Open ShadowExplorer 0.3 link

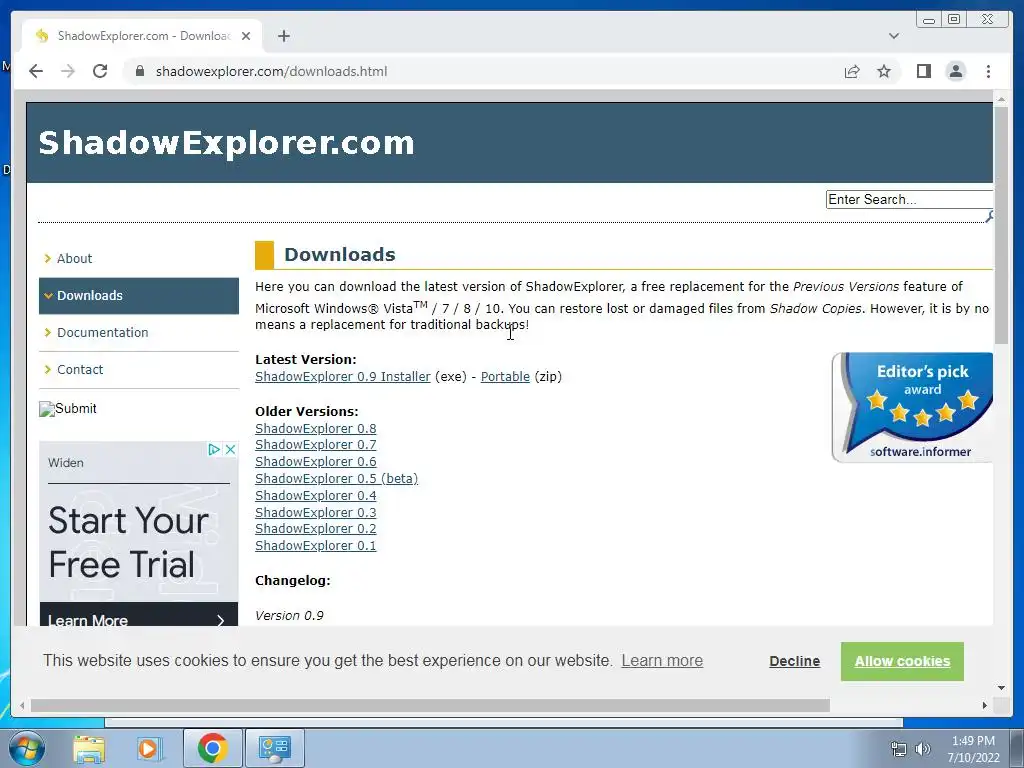coord(315,513)
